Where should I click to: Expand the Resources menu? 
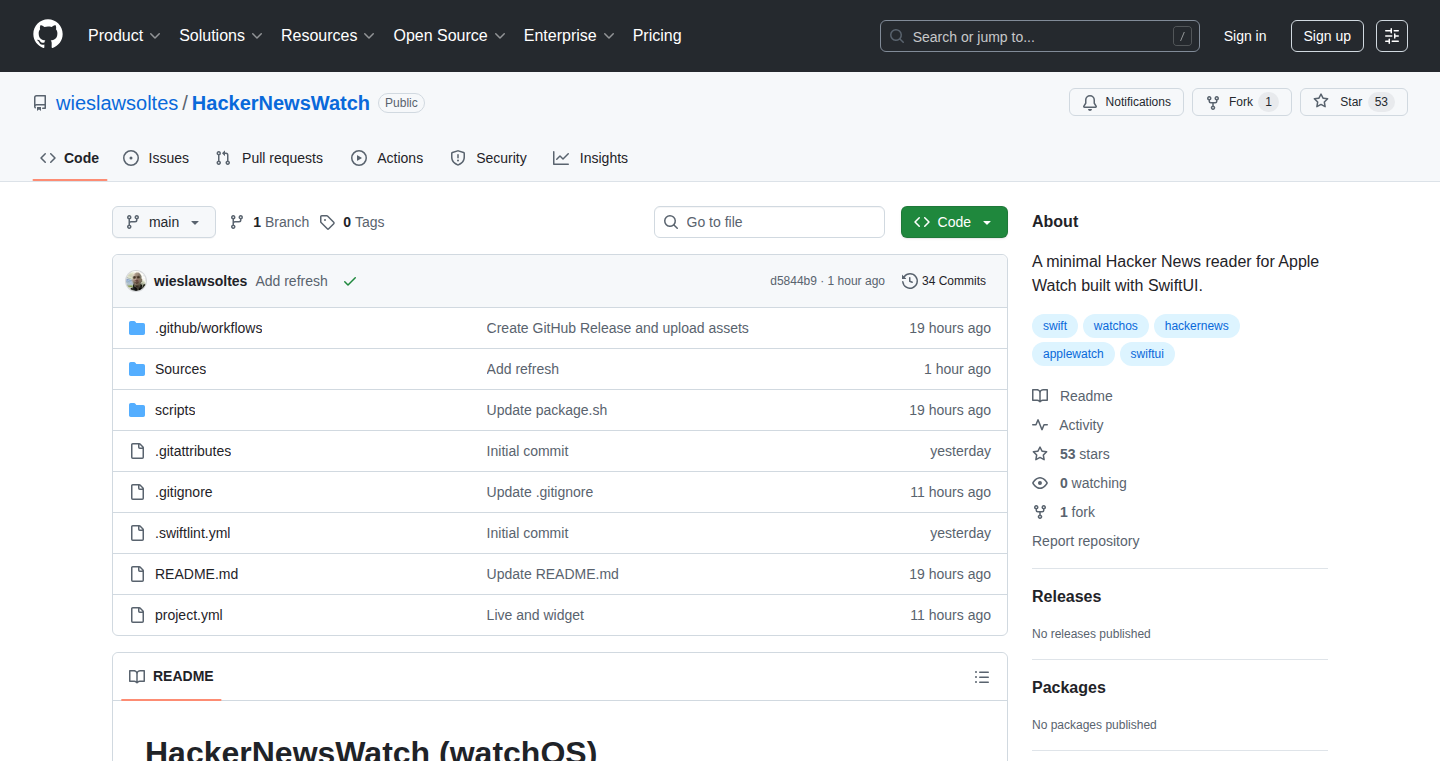[x=328, y=36]
